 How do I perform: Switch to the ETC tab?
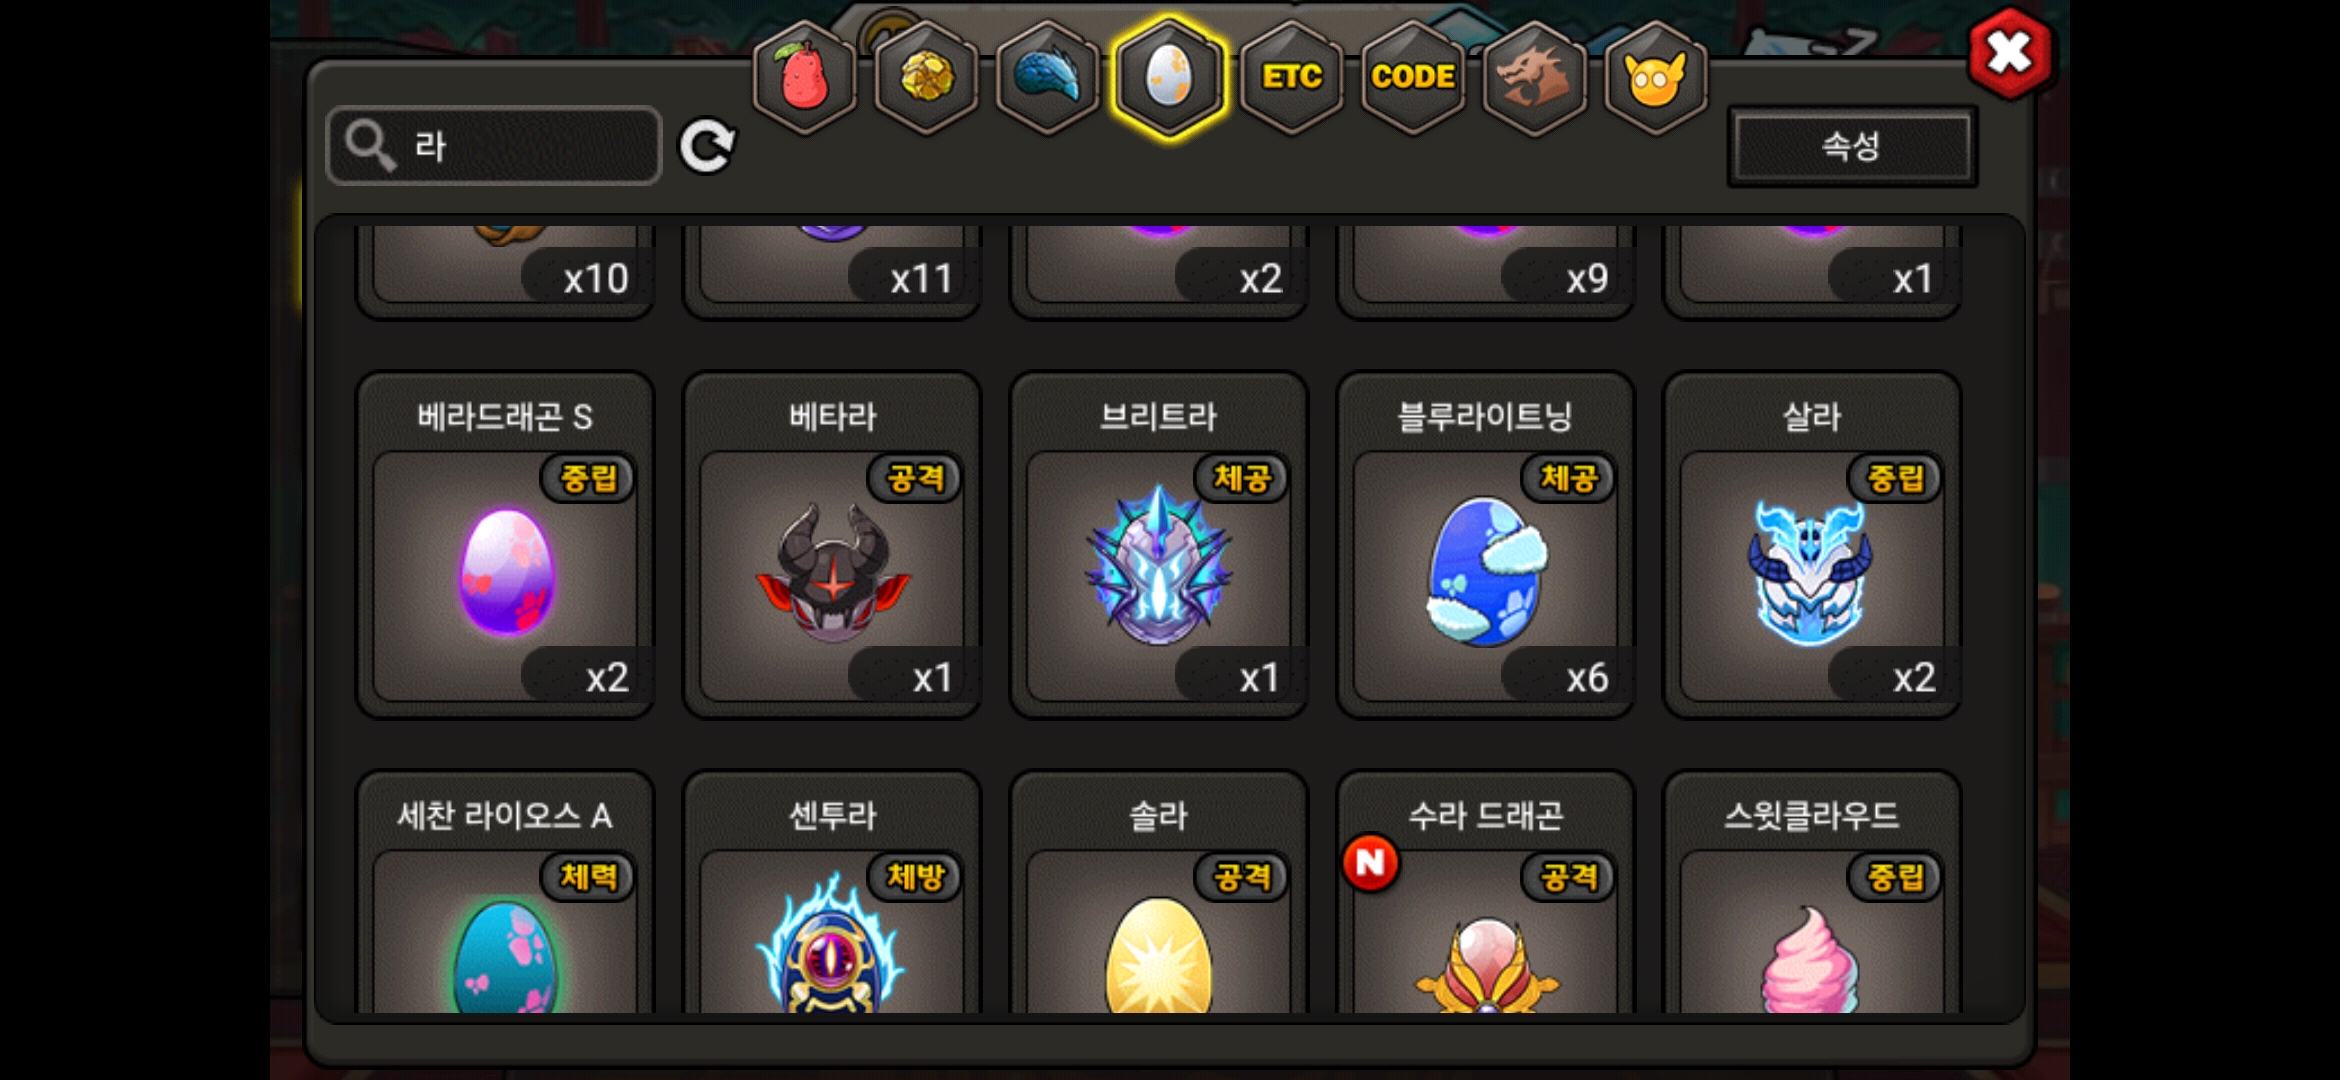click(1291, 77)
